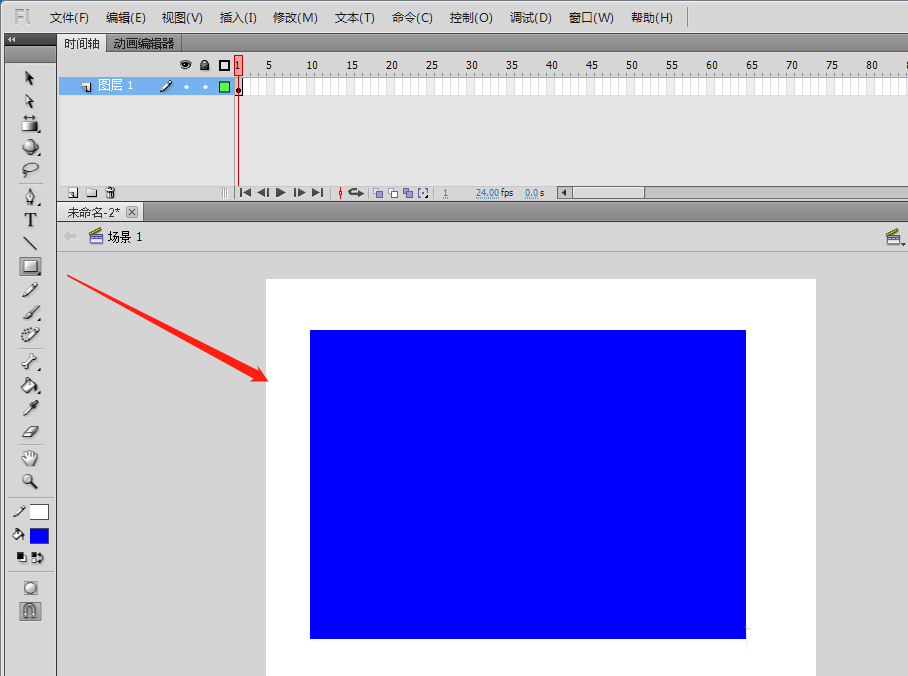Screen dimensions: 908x676
Task: Toggle lock all layers icon
Action: click(x=204, y=65)
